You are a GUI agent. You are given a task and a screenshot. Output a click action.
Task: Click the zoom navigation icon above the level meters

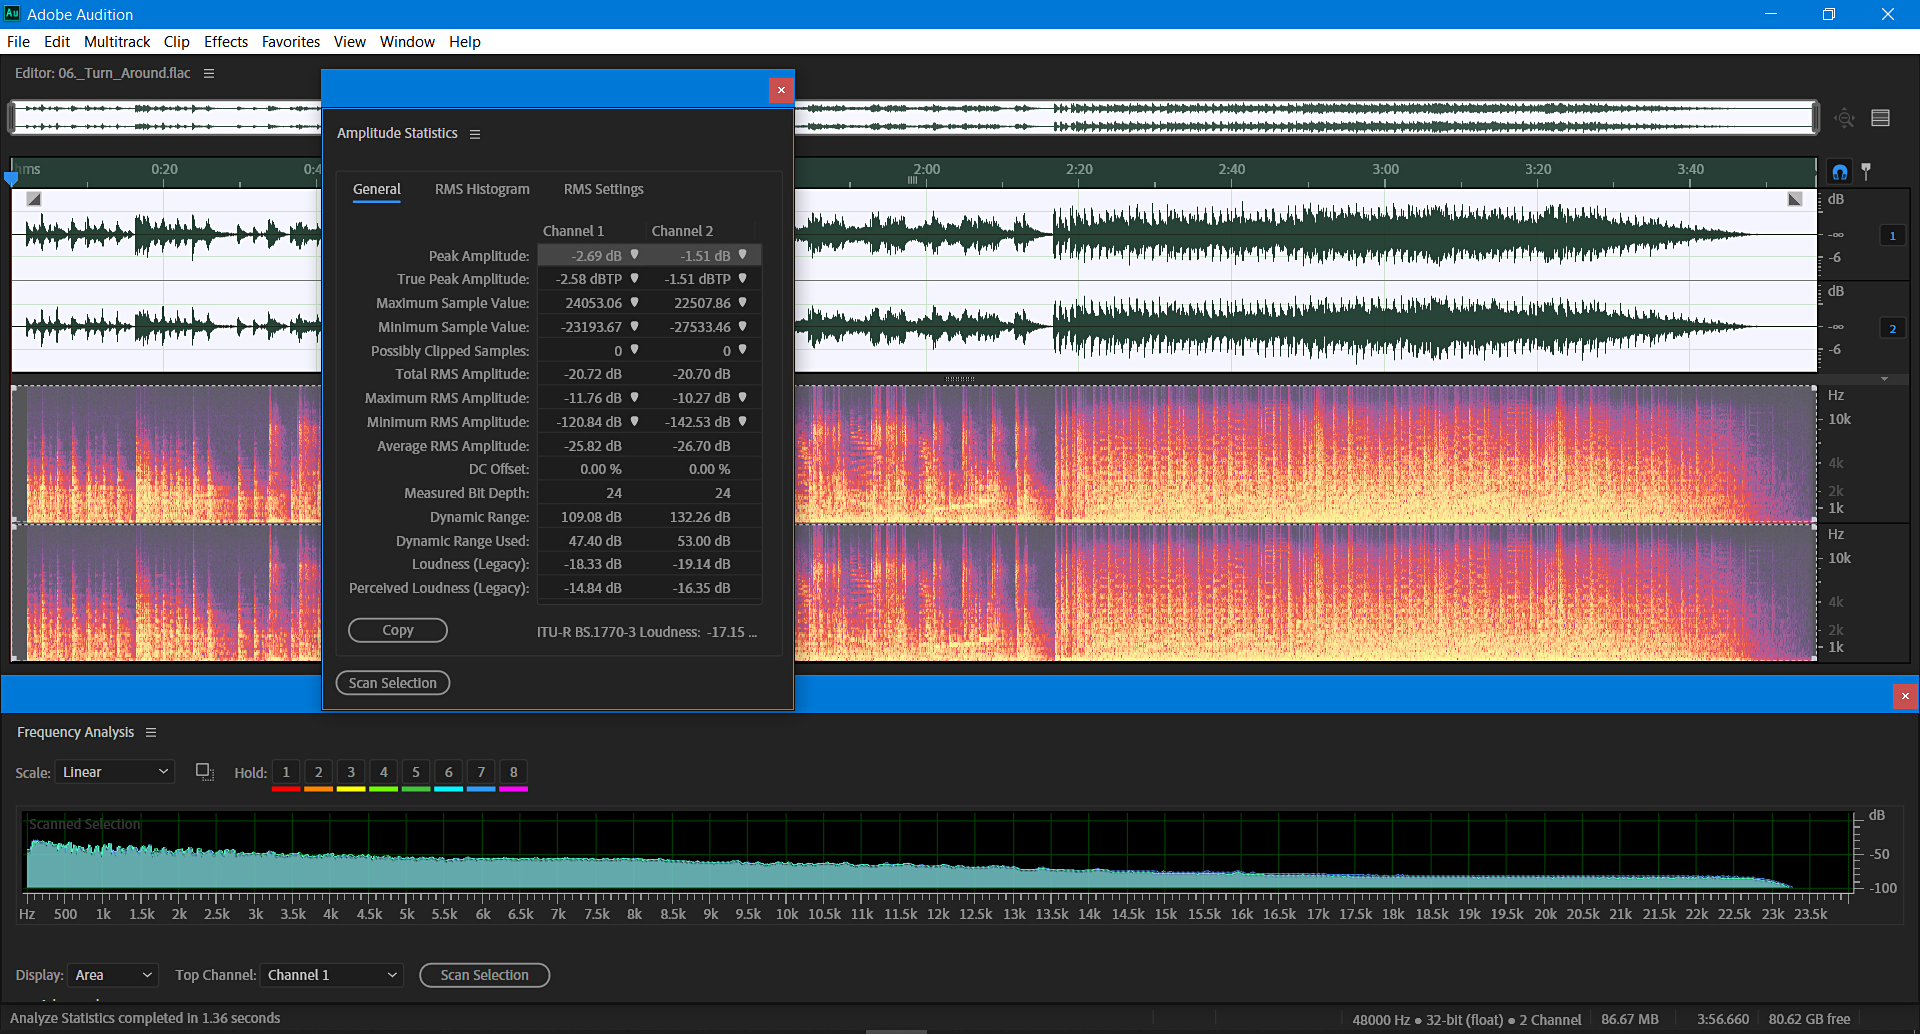click(x=1844, y=117)
